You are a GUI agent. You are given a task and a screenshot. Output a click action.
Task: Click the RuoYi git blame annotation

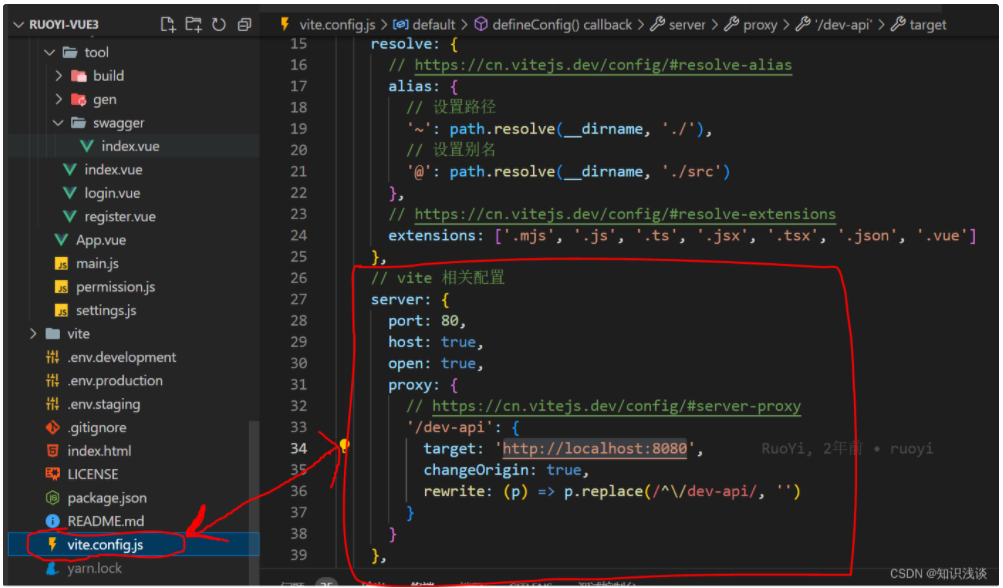[847, 449]
